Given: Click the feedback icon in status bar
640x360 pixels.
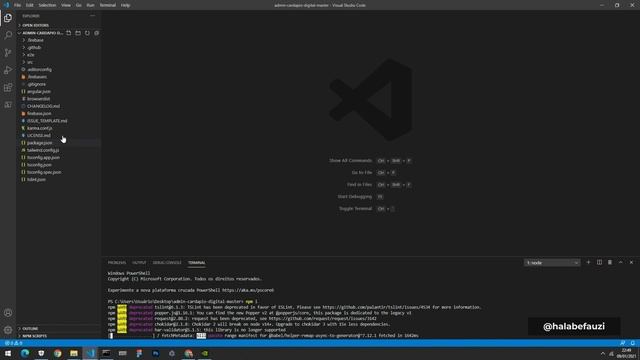Looking at the screenshot, I should (x=622, y=343).
